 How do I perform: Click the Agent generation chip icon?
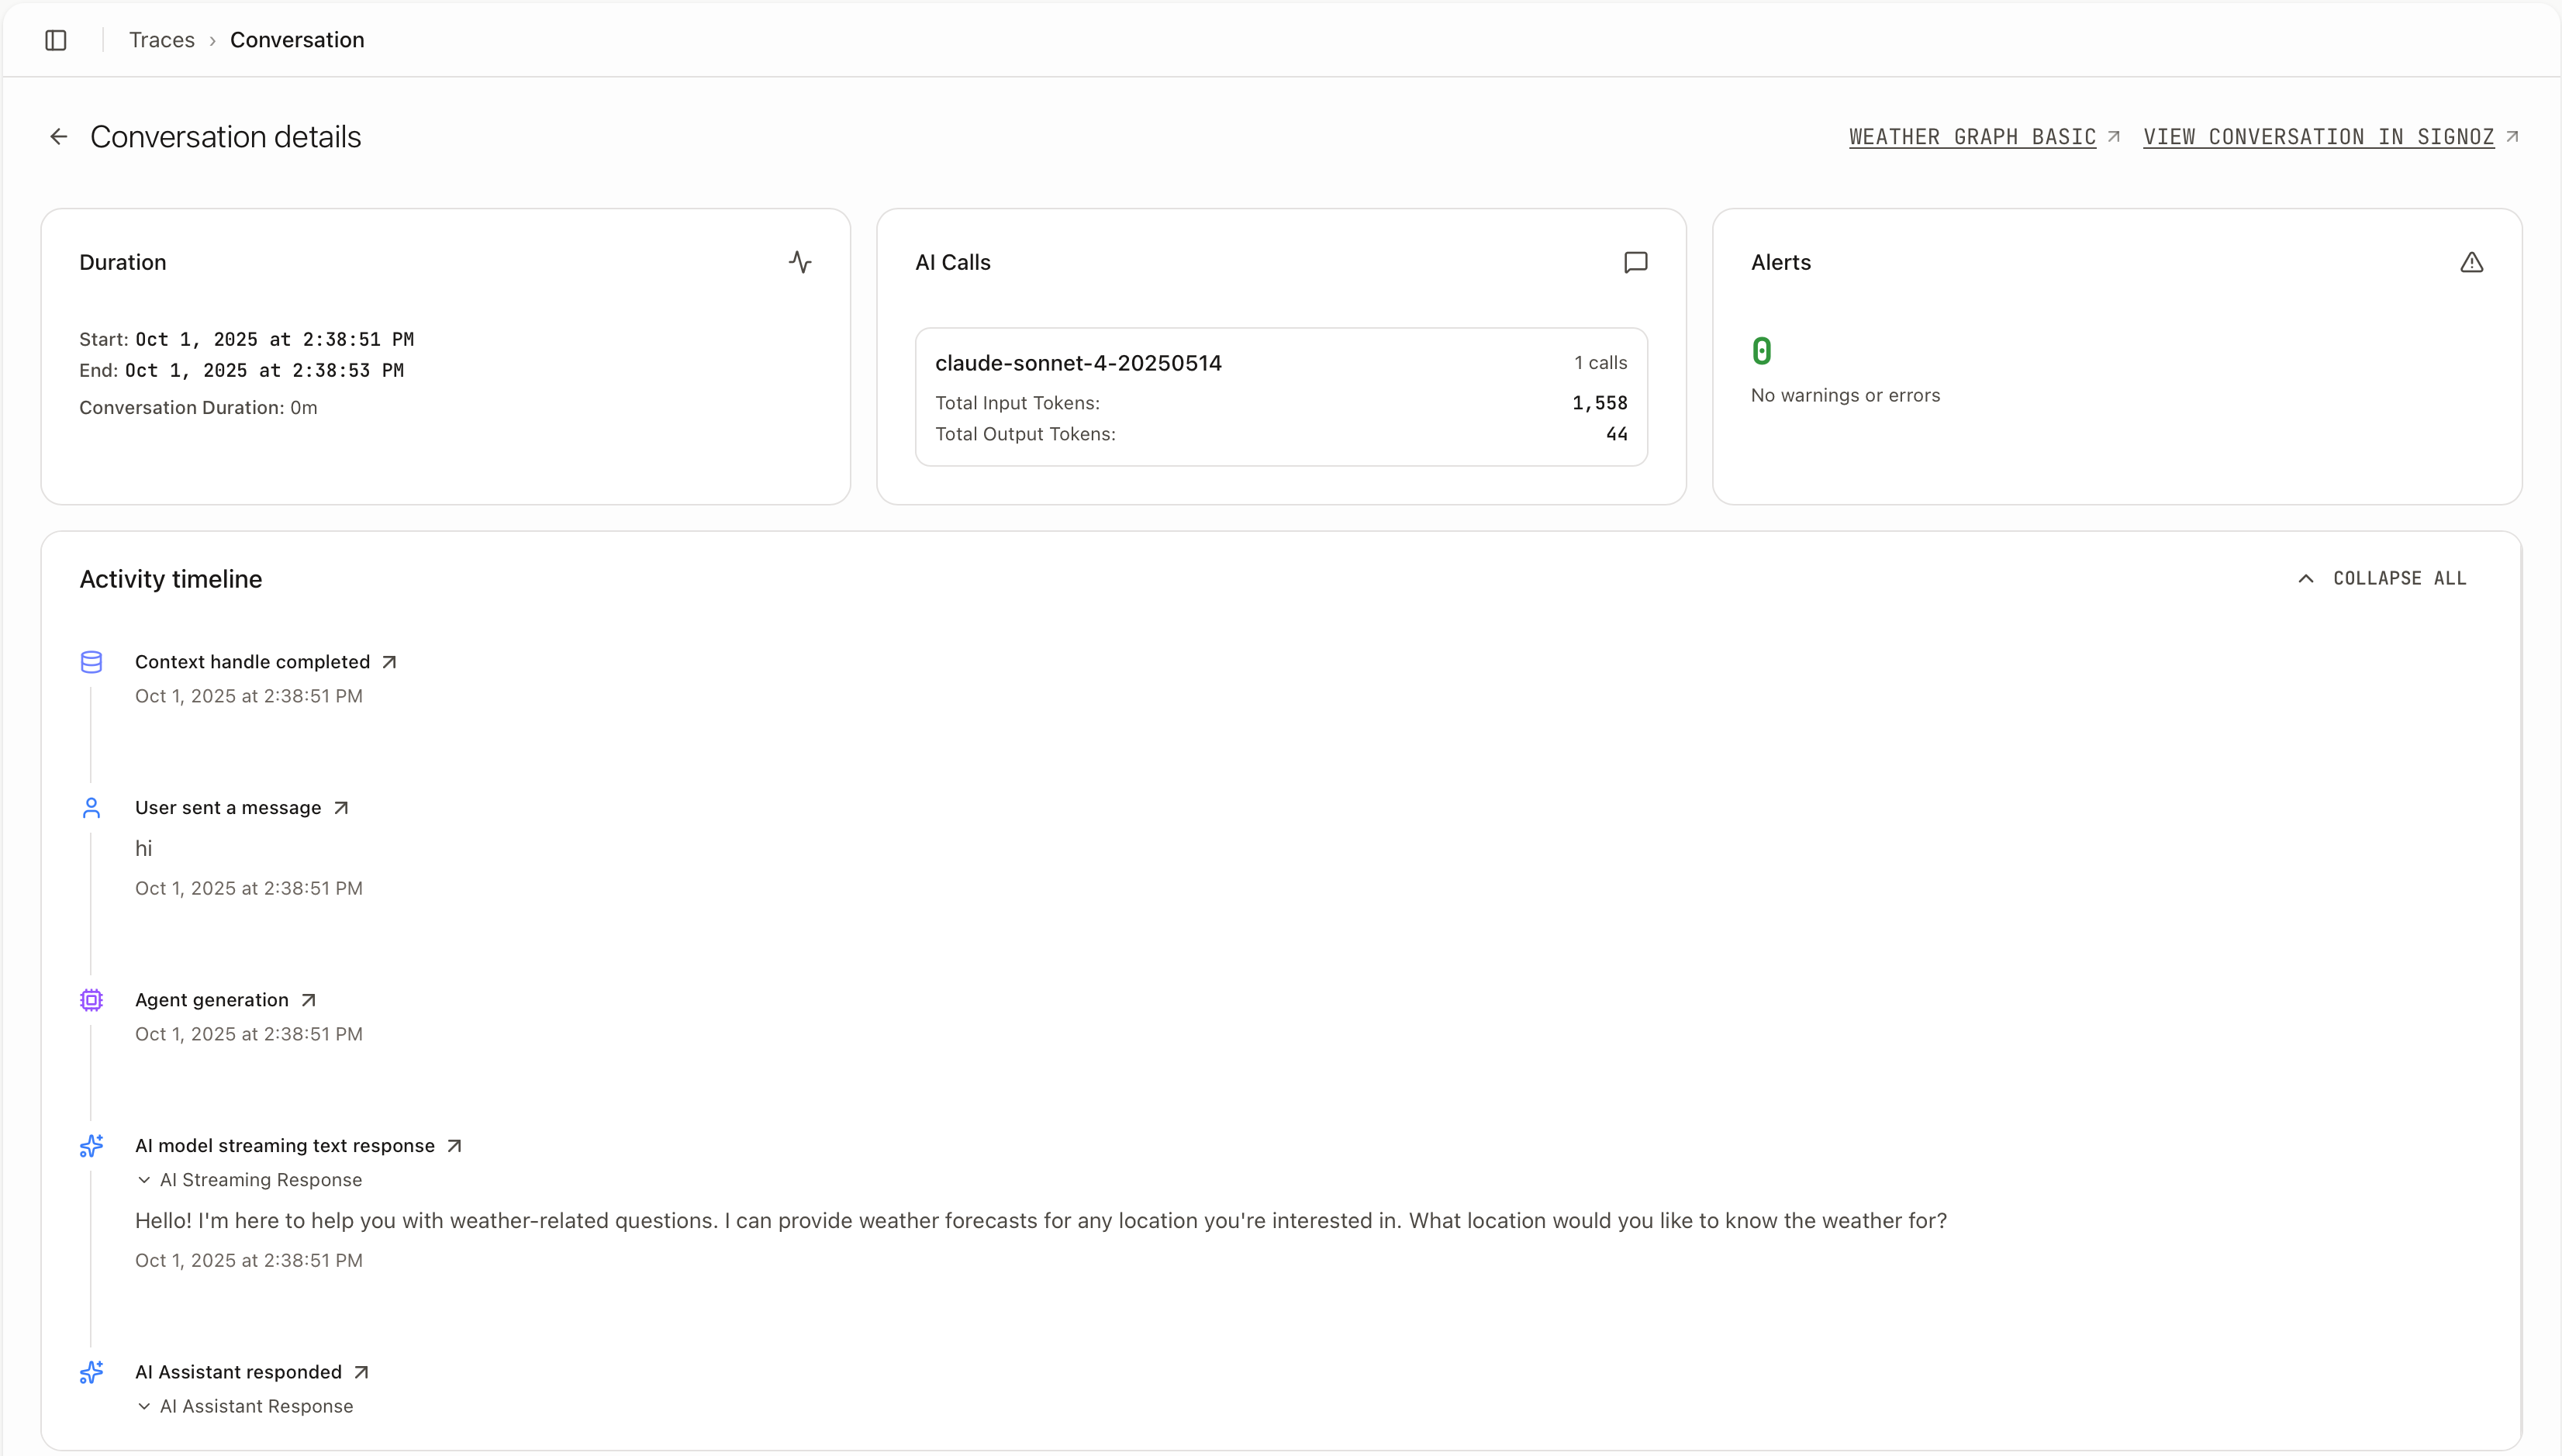coord(91,1000)
